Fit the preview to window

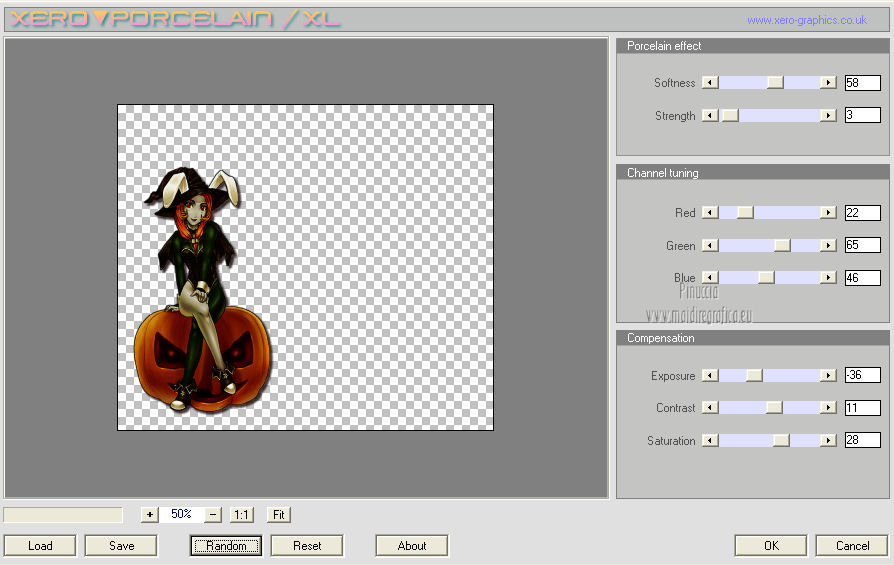[x=279, y=515]
